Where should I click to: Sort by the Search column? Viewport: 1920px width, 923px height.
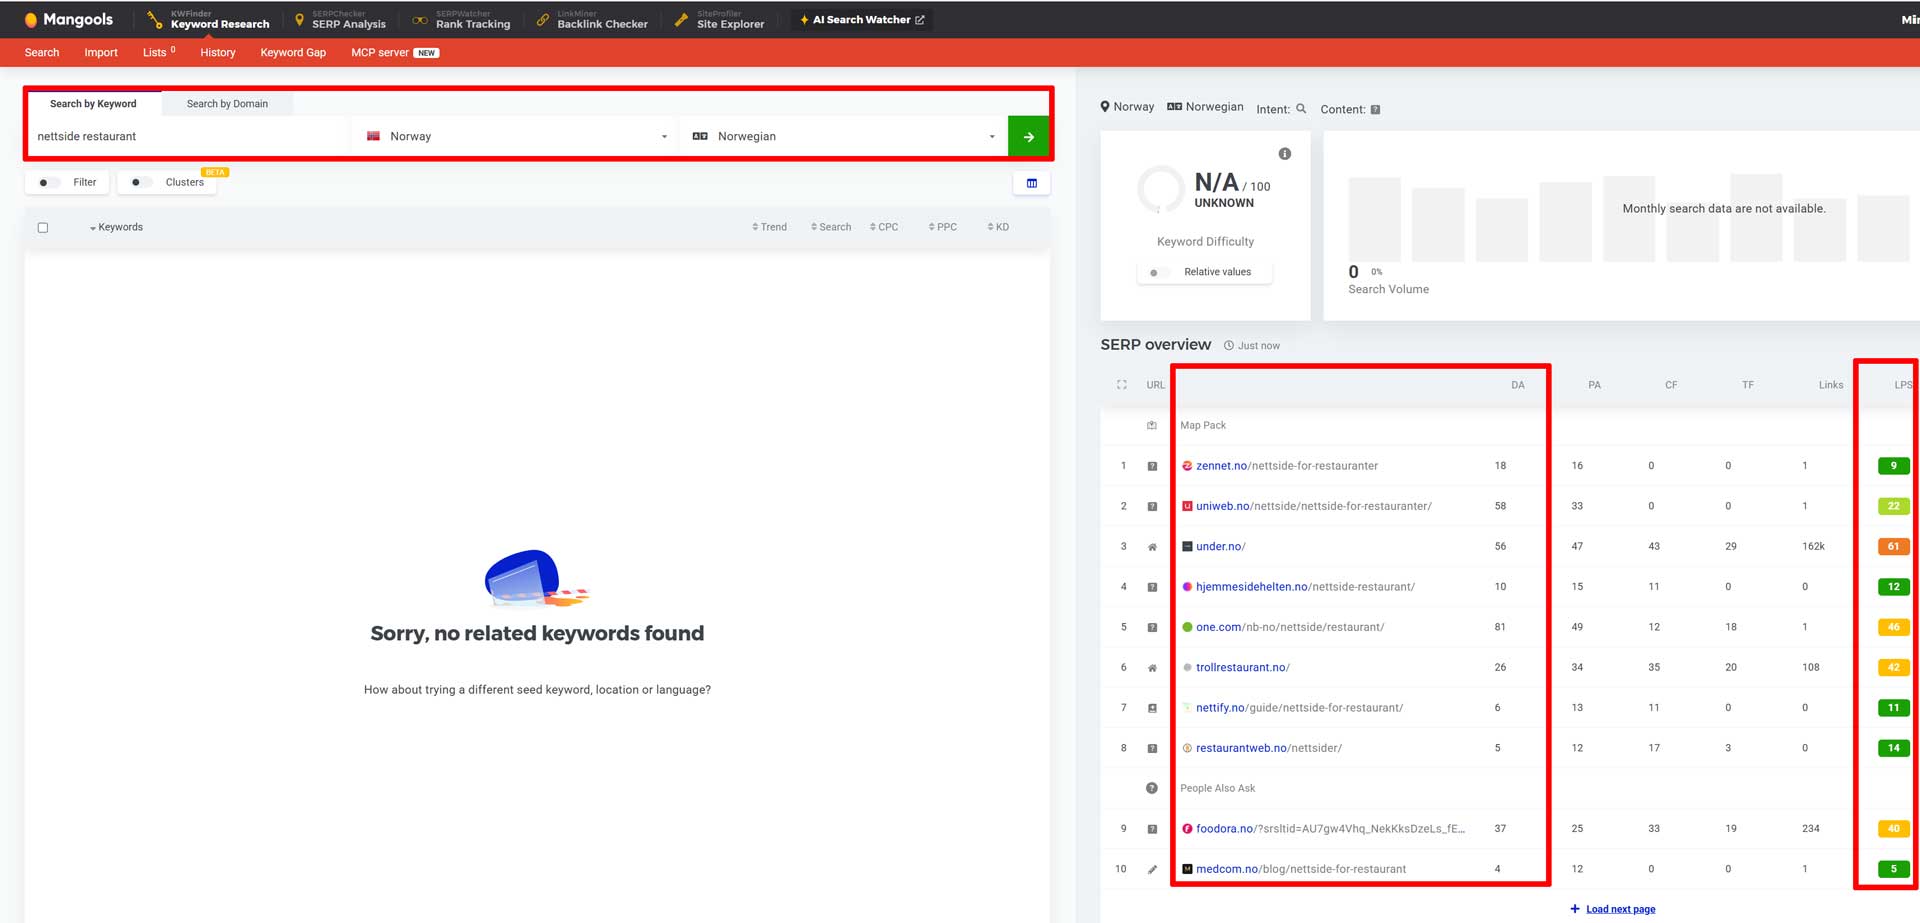click(x=831, y=227)
